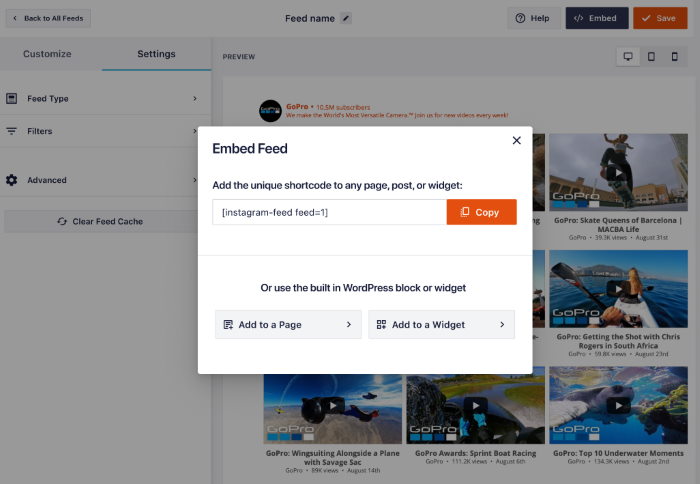Copy the feed shortcode
700x484 pixels.
(481, 212)
